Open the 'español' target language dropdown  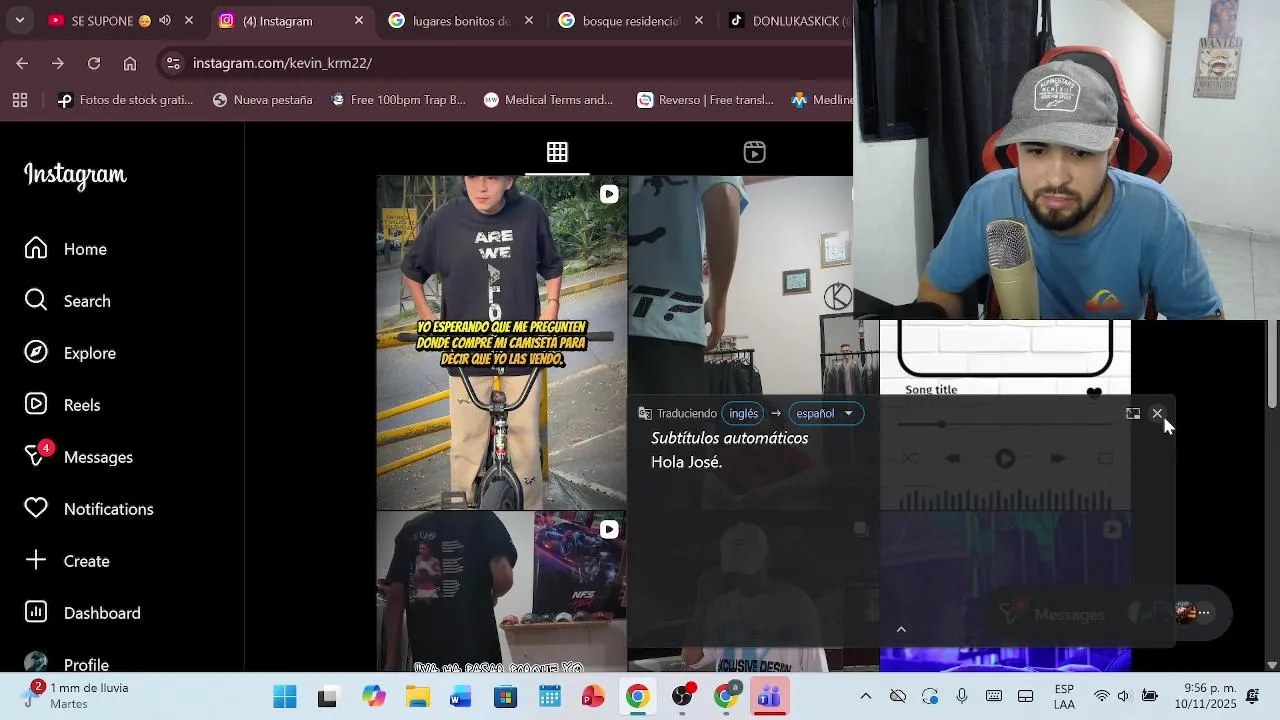[826, 413]
